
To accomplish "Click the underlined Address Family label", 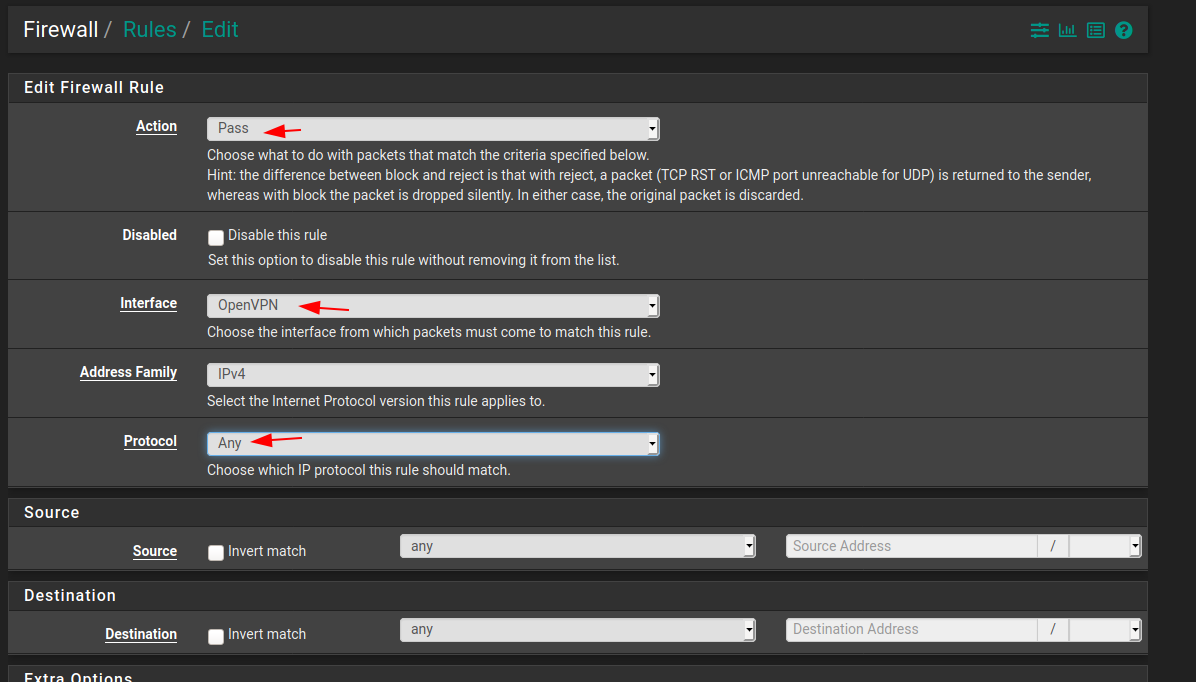I will [x=128, y=372].
